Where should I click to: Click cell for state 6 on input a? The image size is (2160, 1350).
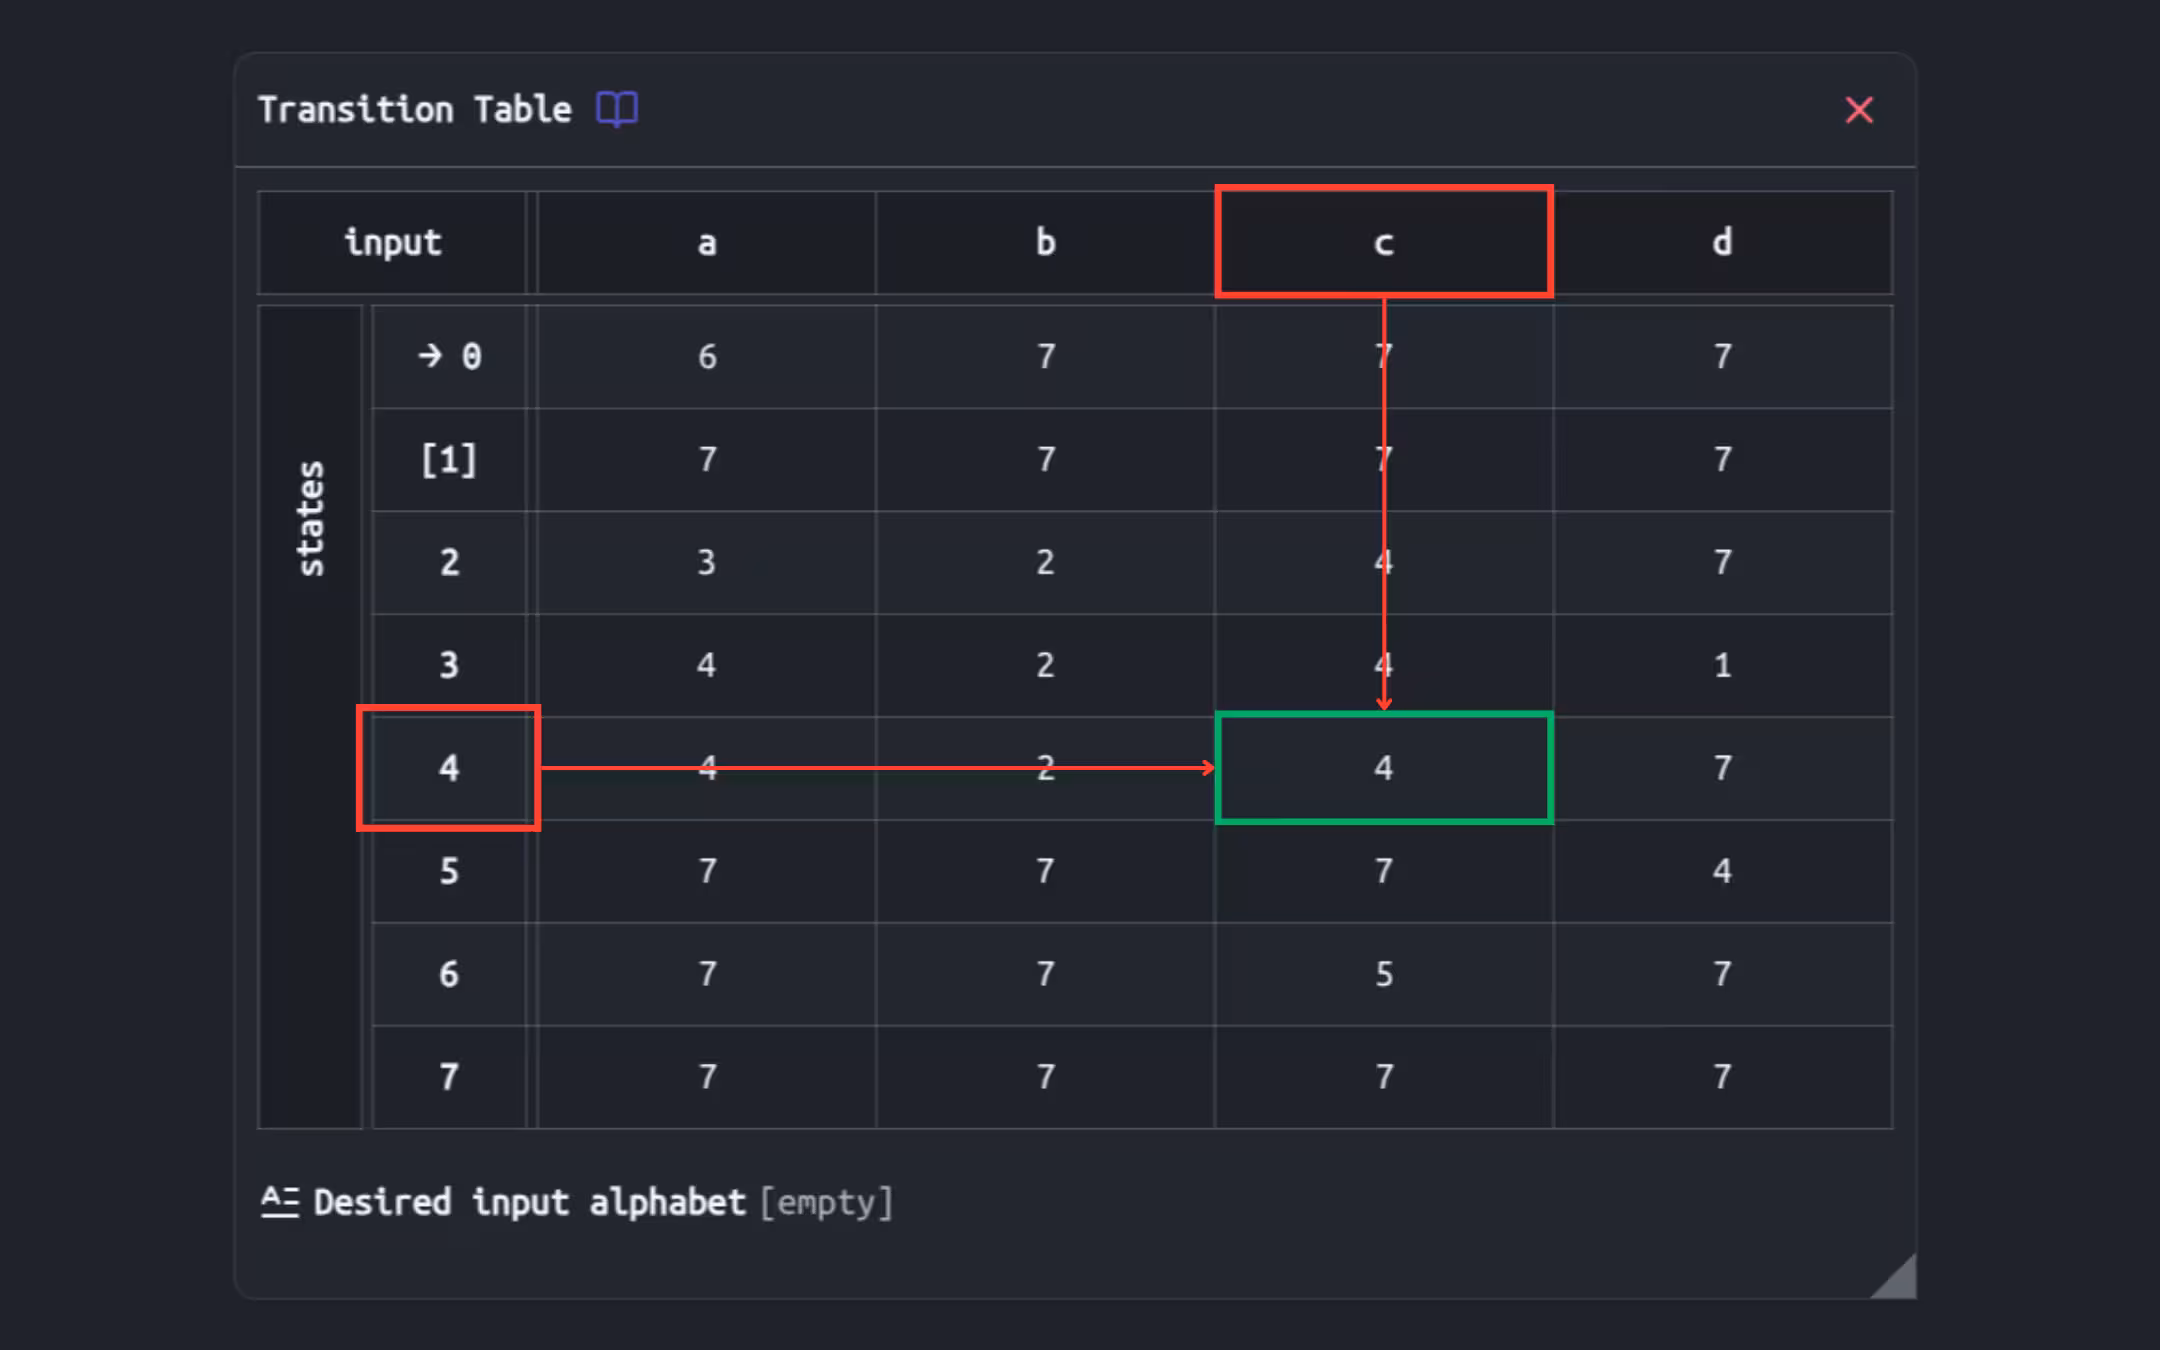tap(706, 974)
